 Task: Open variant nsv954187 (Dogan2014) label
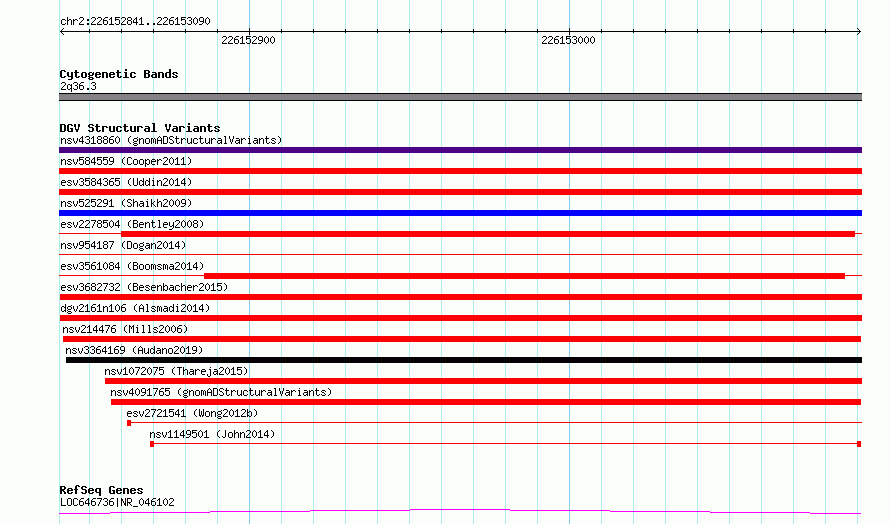(x=123, y=245)
